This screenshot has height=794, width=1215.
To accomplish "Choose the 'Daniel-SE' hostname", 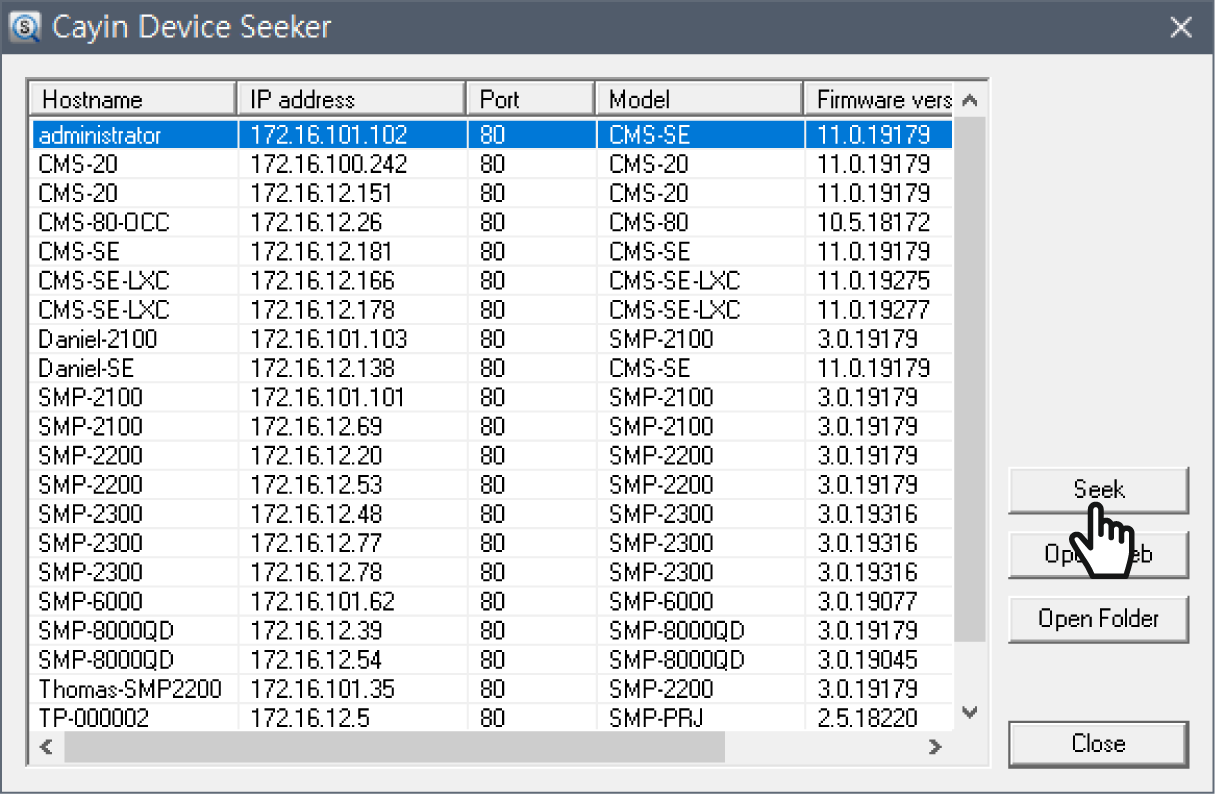I will coord(87,368).
